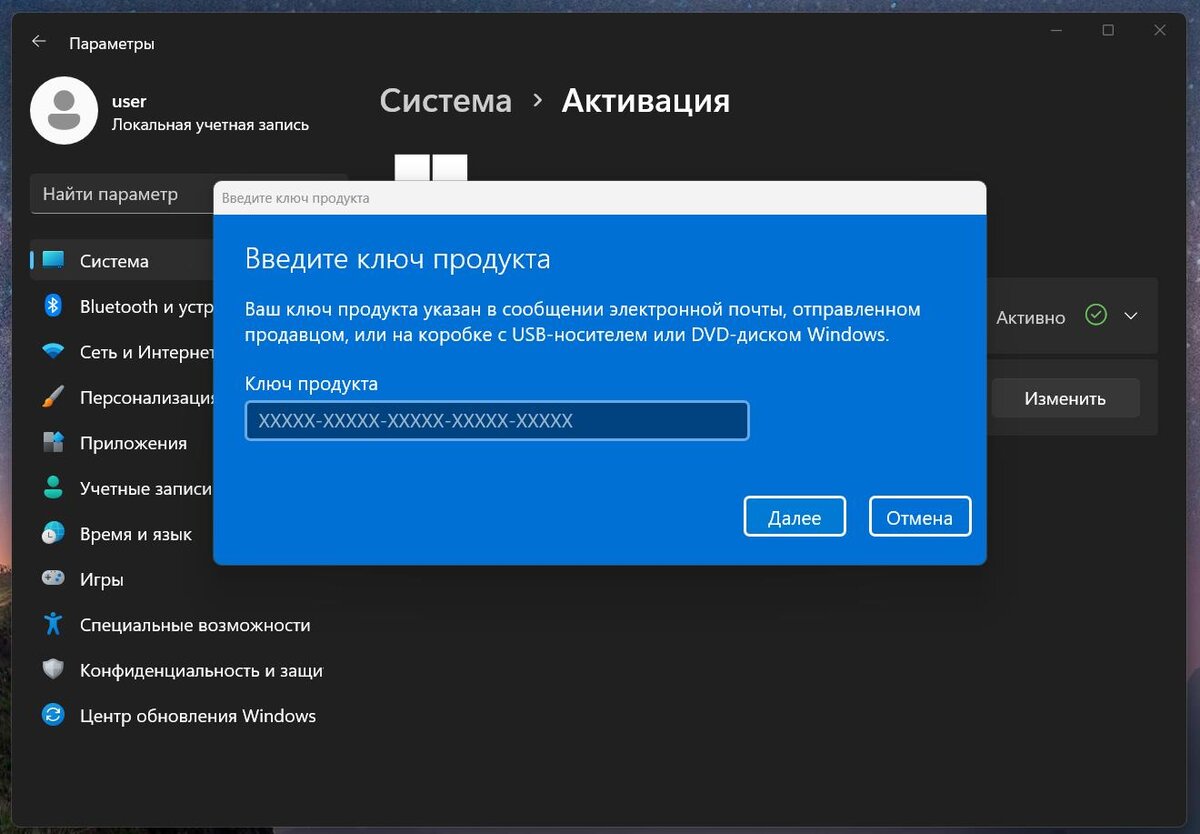Open Игры settings category

(190, 579)
